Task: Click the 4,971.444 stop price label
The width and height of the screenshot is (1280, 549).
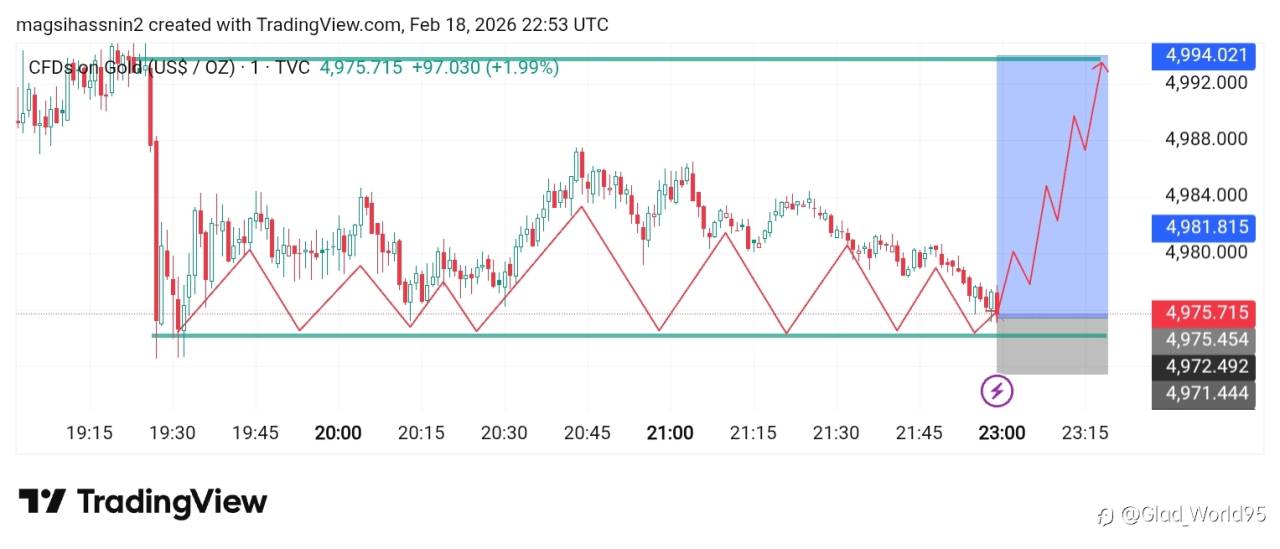Action: pyautogui.click(x=1200, y=394)
